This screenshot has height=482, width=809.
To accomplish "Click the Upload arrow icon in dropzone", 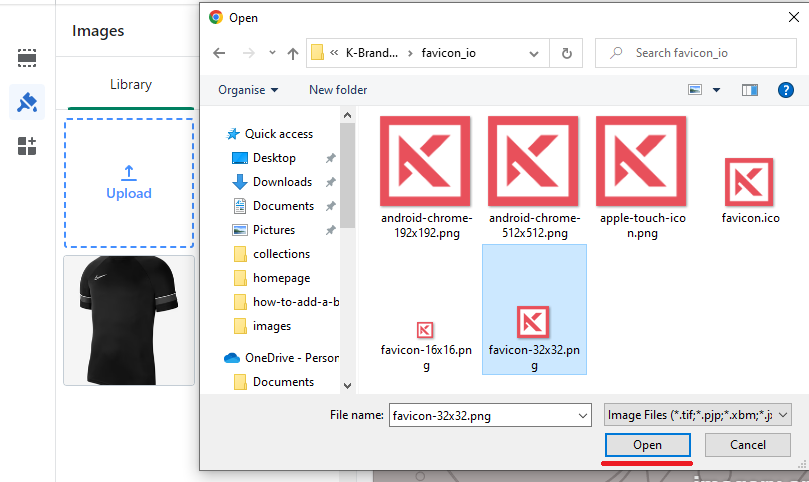I will click(129, 173).
